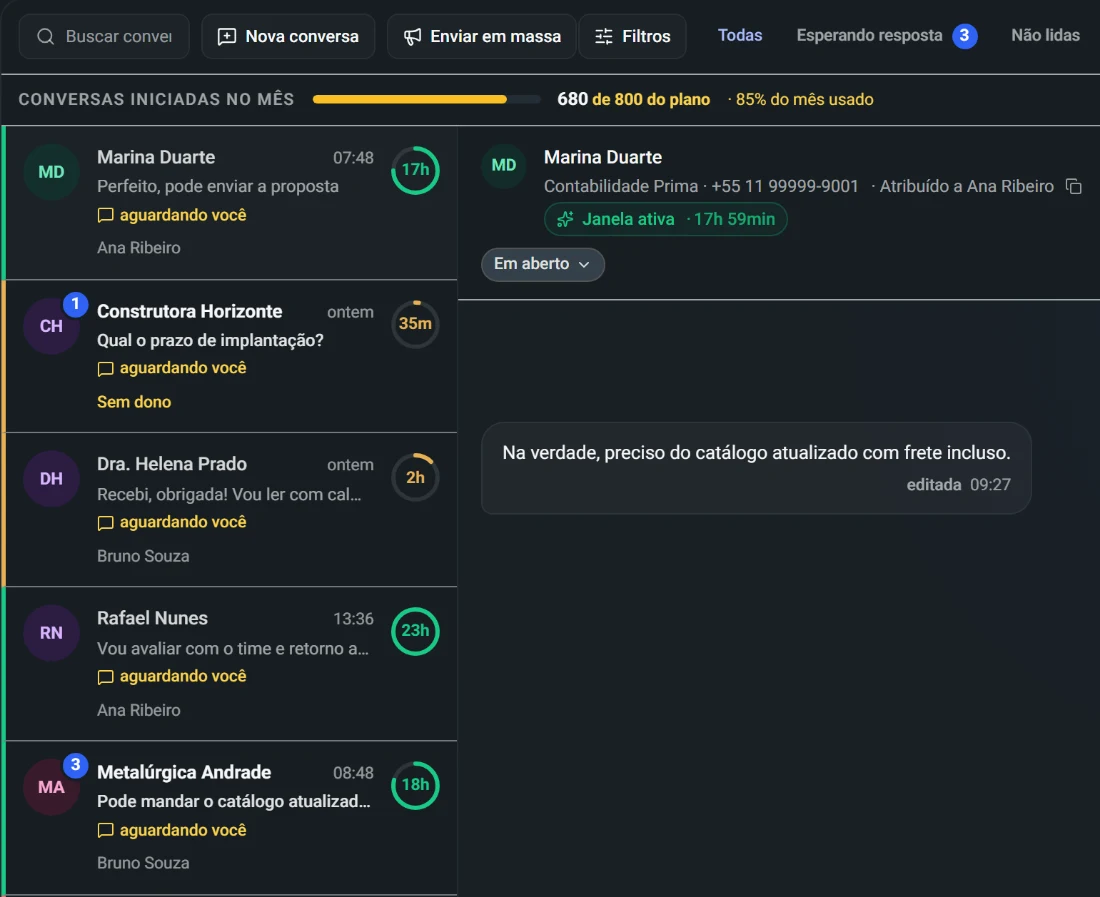Click Bruno Souza owner on Helena Prado row

pyautogui.click(x=143, y=556)
